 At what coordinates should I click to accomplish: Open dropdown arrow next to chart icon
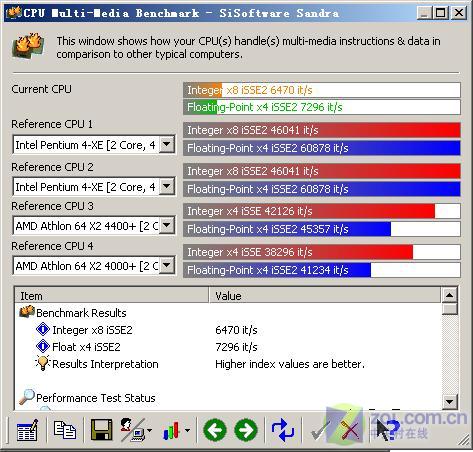click(x=187, y=431)
